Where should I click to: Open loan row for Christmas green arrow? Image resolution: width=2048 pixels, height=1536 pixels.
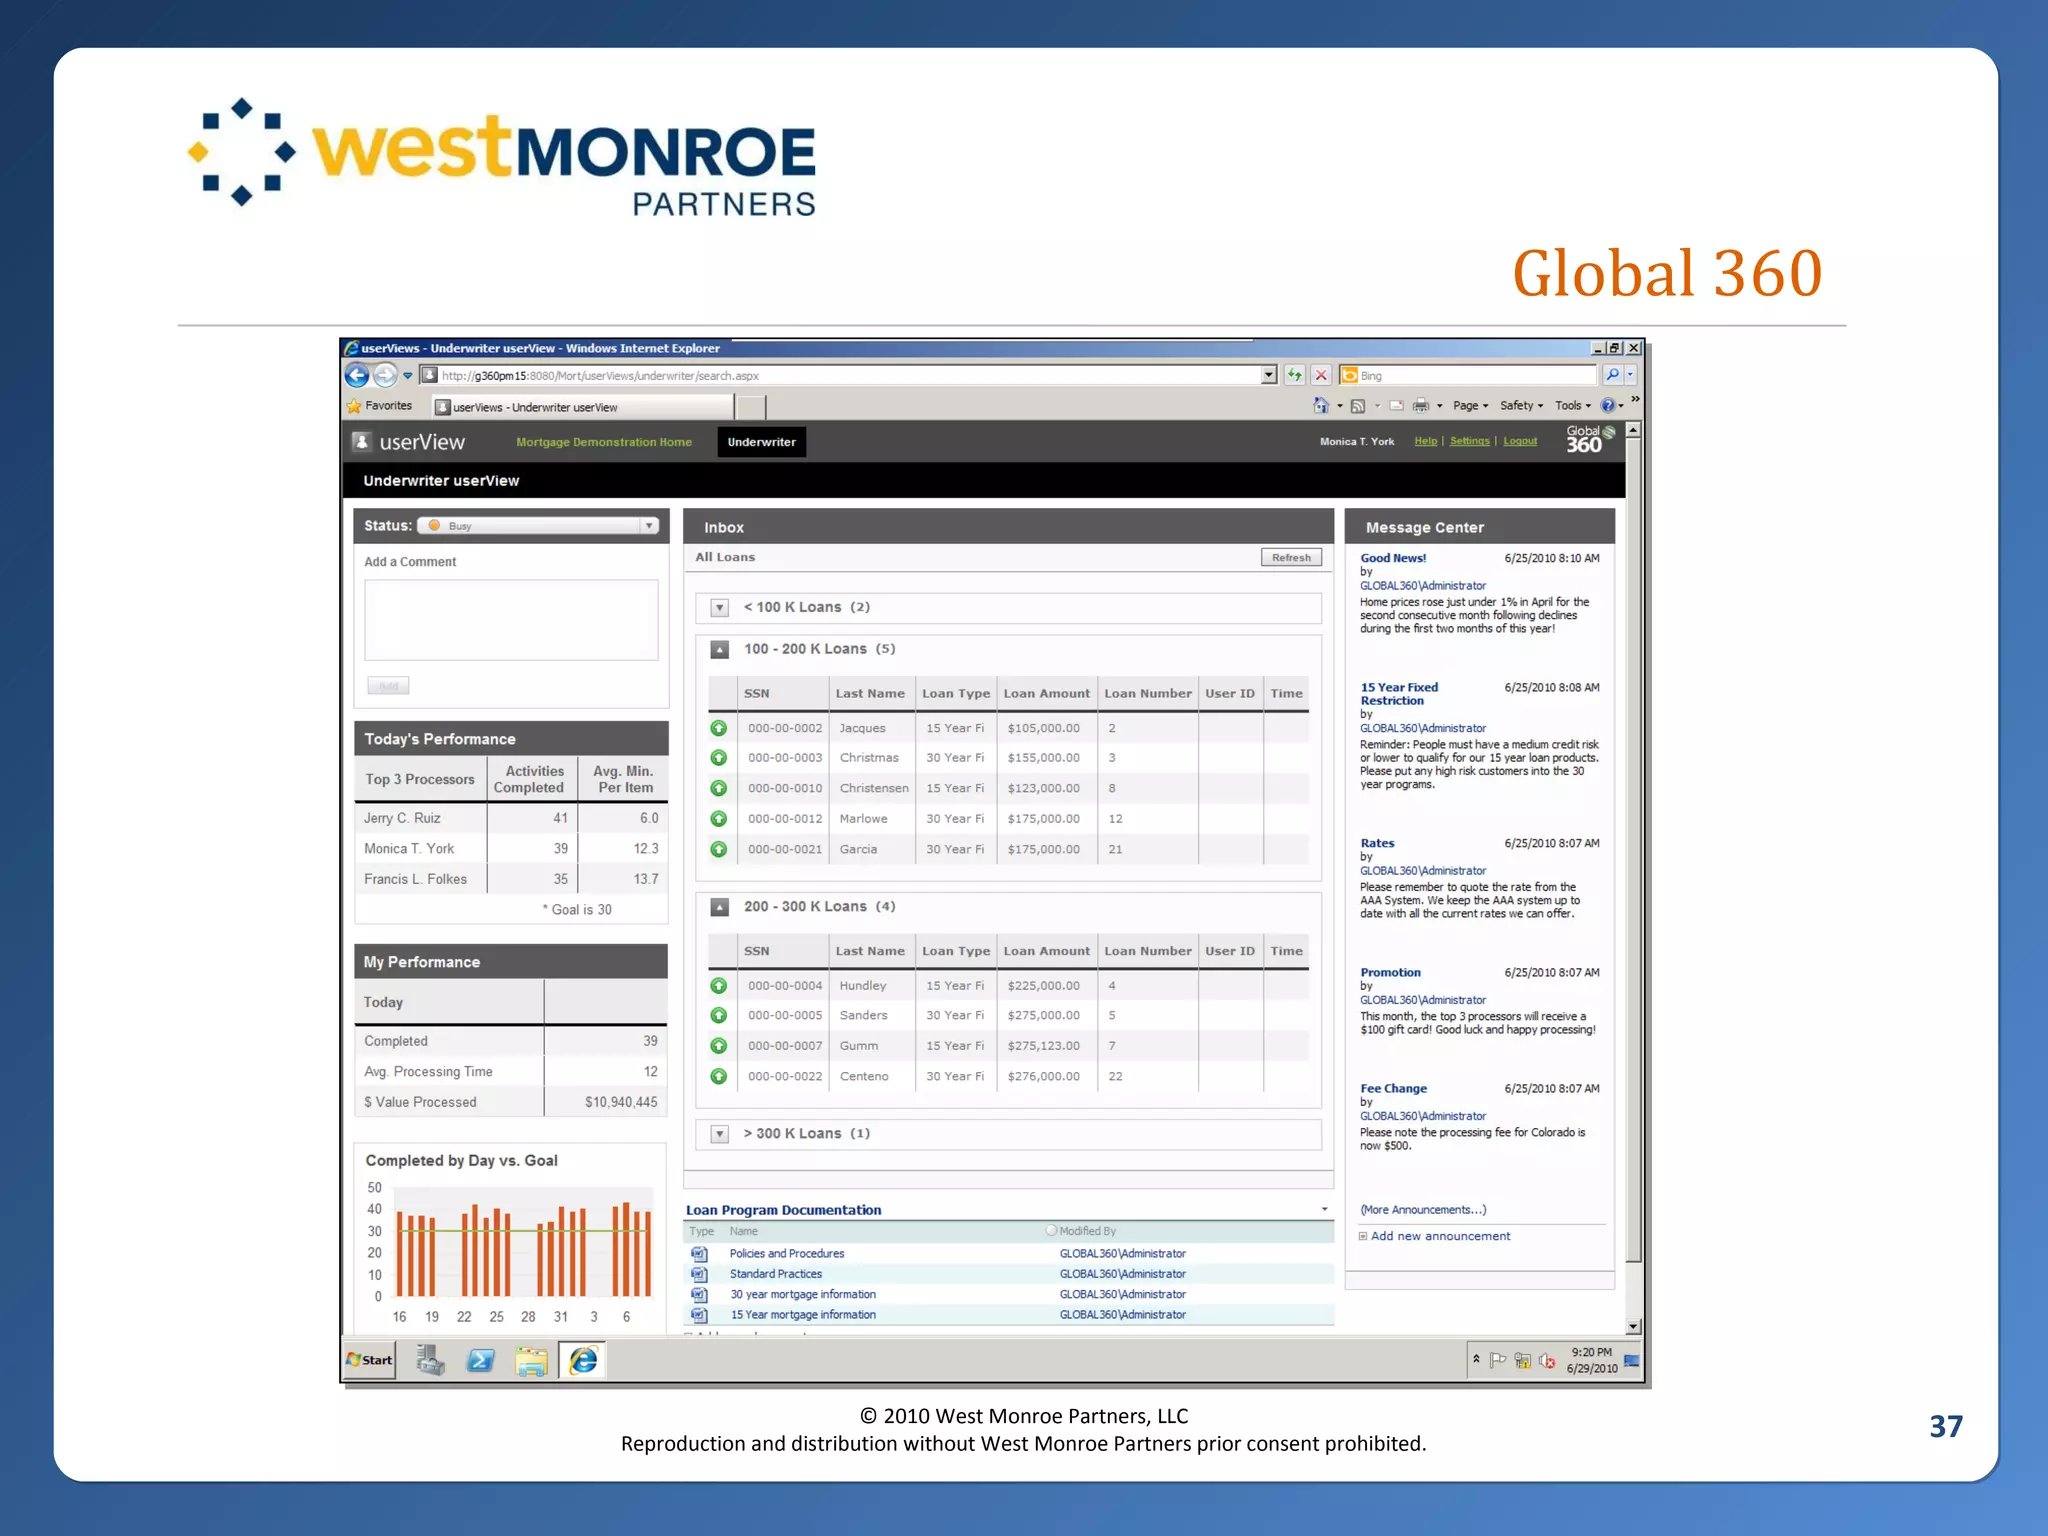coord(718,758)
